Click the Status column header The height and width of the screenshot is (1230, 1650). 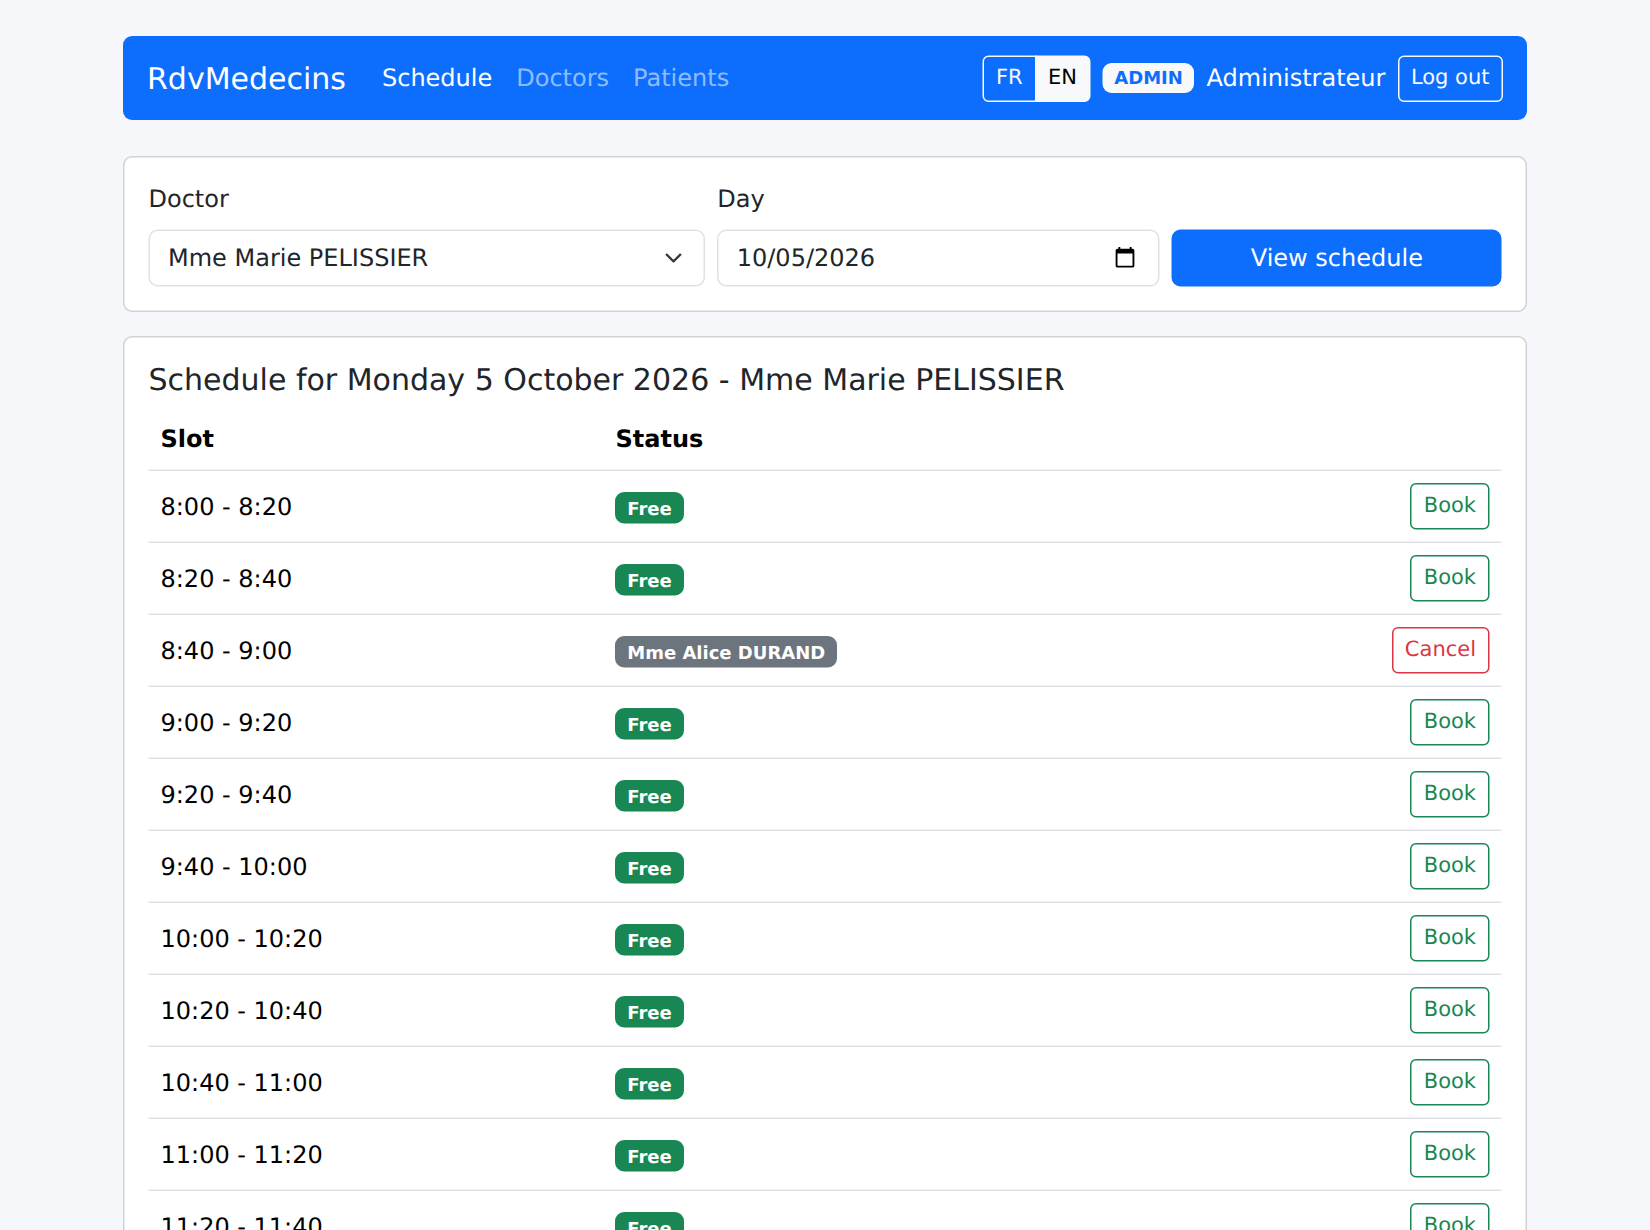[x=659, y=439]
